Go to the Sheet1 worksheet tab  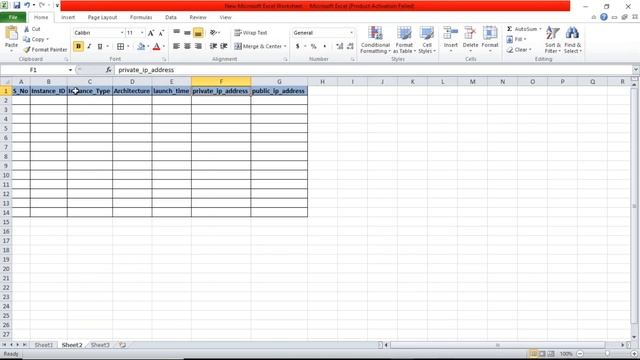(x=44, y=345)
